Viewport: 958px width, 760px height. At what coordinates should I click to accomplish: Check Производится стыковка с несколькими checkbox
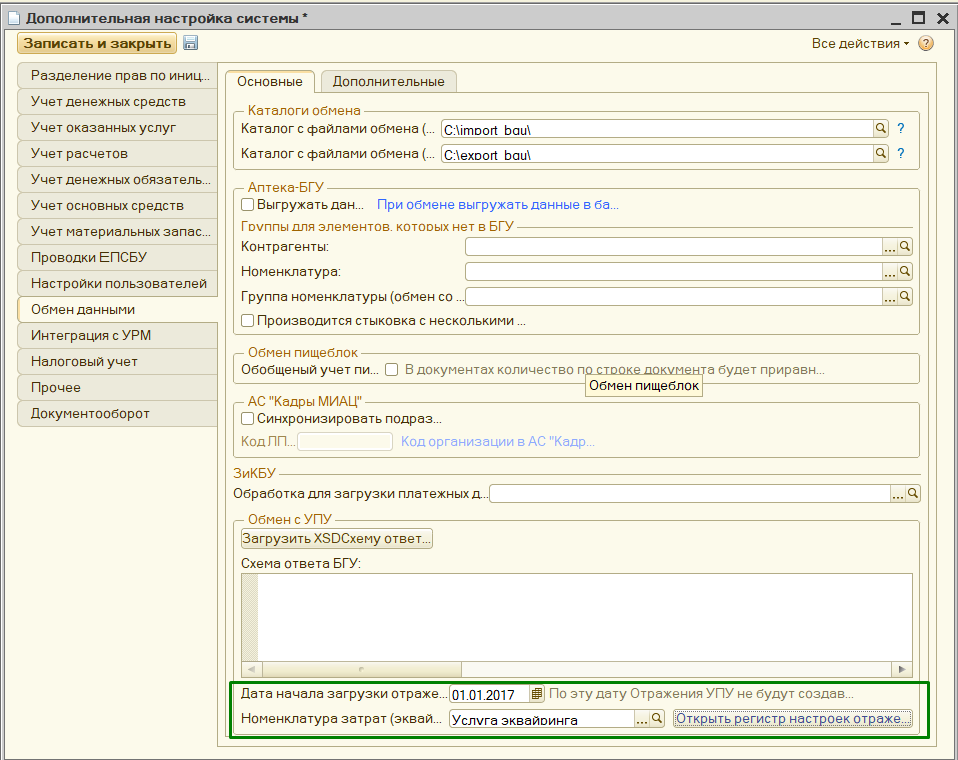pos(248,321)
